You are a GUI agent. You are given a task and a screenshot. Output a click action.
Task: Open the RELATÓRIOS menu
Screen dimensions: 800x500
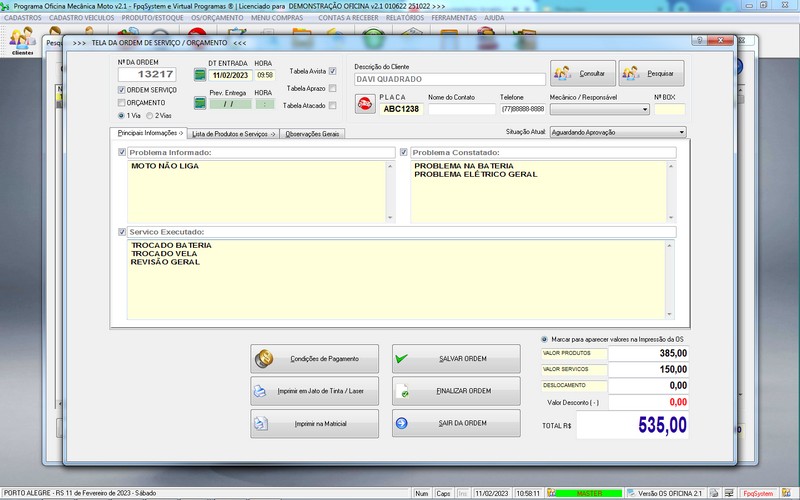click(405, 18)
